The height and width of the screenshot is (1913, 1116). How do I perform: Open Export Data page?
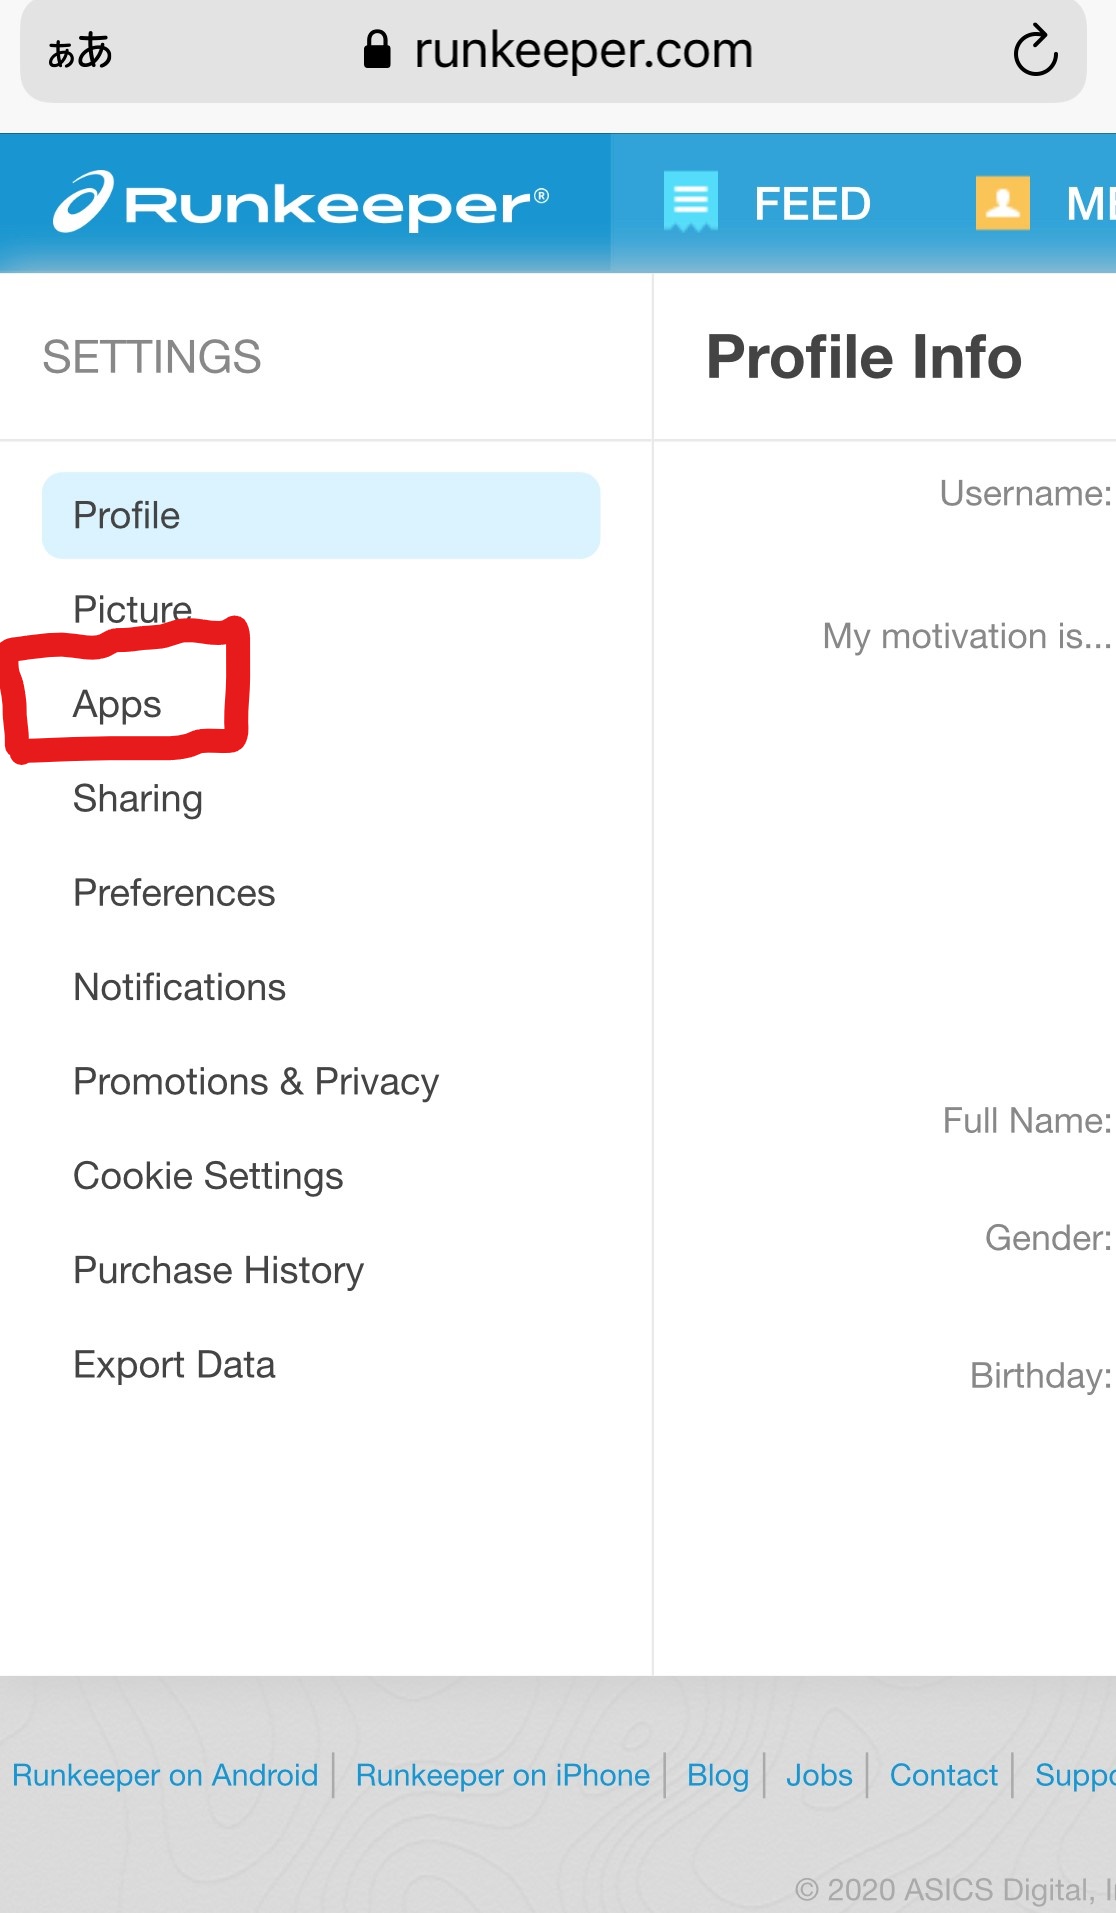(x=174, y=1365)
